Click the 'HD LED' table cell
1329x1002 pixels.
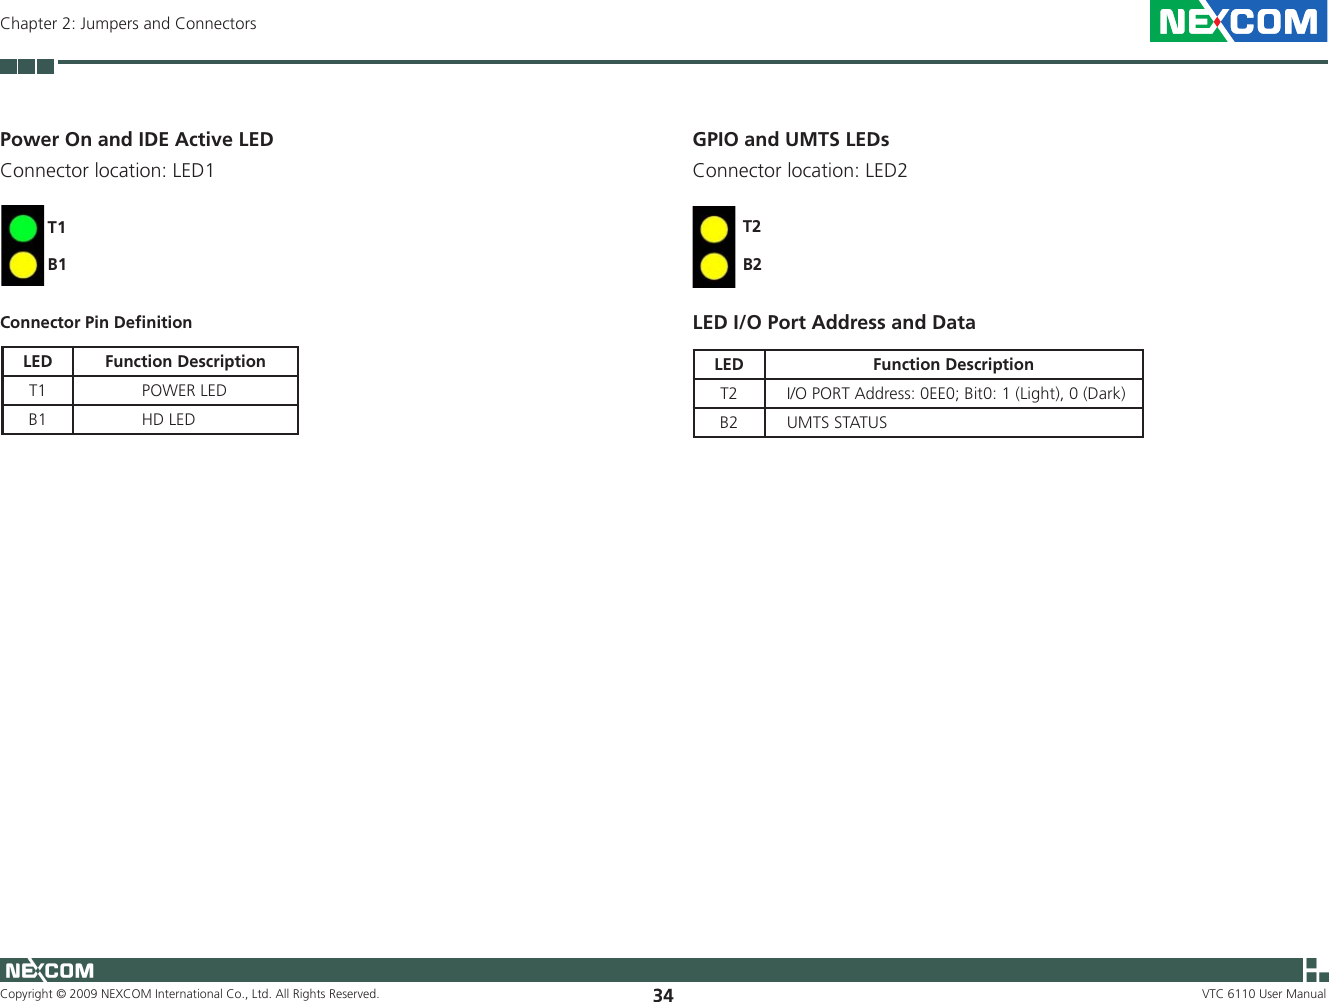tap(185, 419)
